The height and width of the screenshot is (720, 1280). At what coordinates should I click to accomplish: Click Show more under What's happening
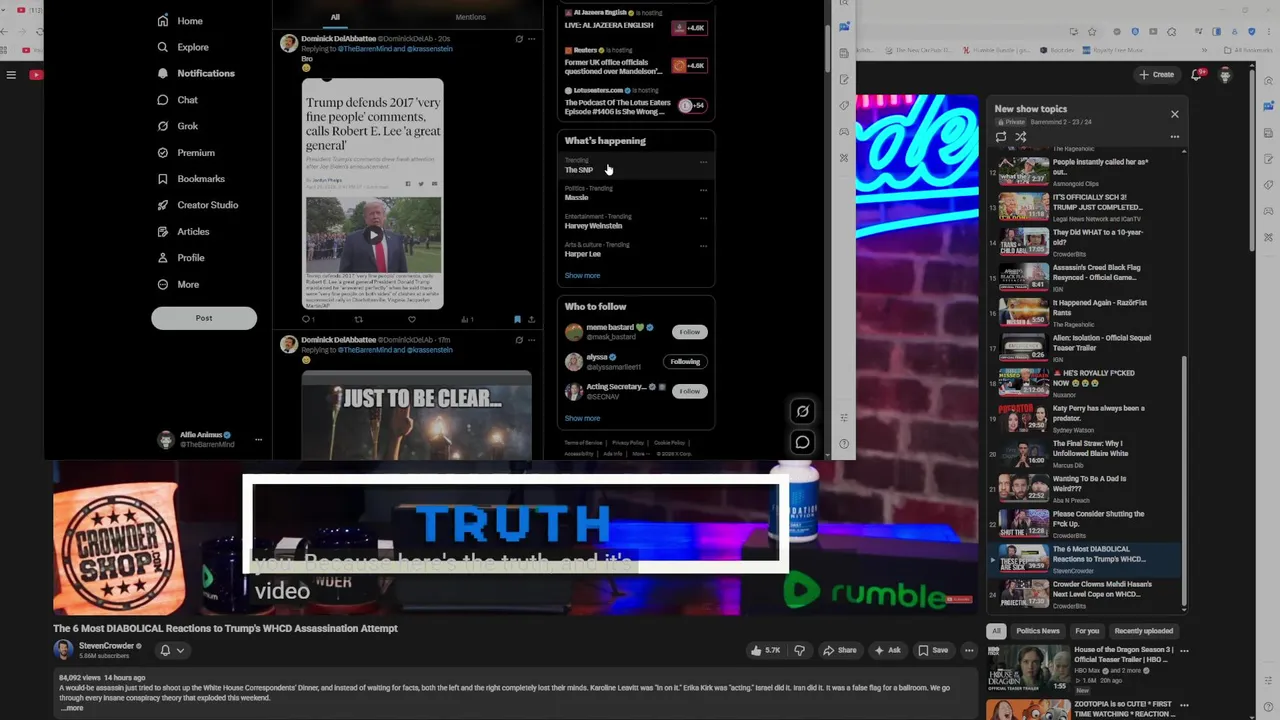point(582,276)
